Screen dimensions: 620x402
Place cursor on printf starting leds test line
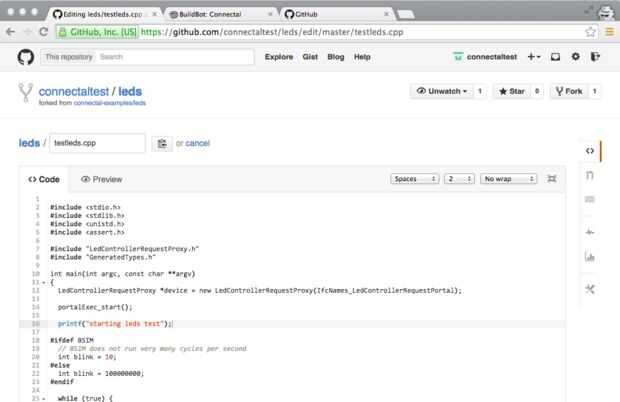(x=115, y=324)
